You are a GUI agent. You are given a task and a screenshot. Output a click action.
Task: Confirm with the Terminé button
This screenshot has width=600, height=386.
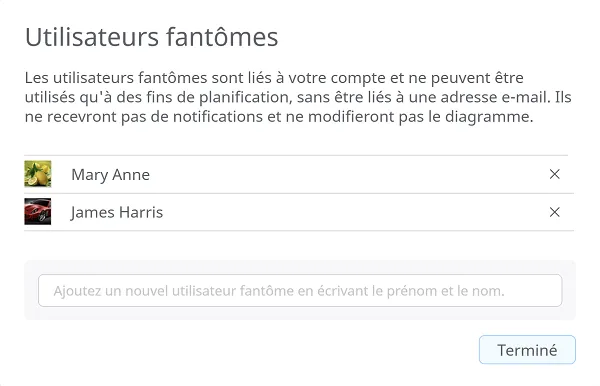point(527,350)
